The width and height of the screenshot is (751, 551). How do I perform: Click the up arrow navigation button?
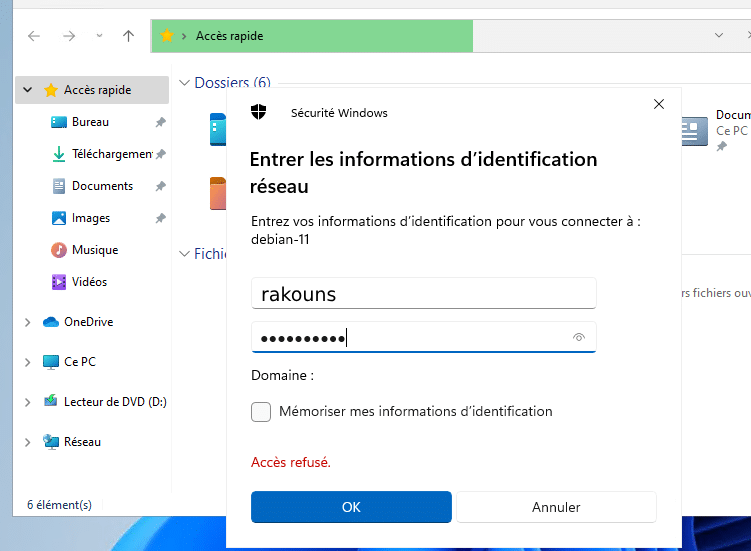click(x=128, y=36)
